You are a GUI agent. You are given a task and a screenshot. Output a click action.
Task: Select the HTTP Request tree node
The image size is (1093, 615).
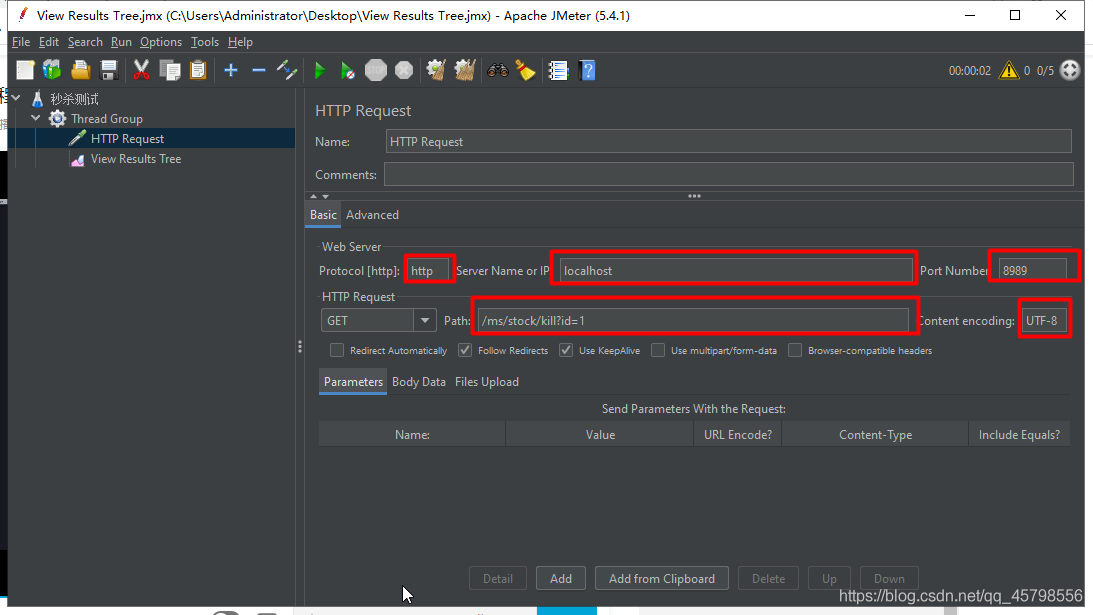click(x=128, y=139)
